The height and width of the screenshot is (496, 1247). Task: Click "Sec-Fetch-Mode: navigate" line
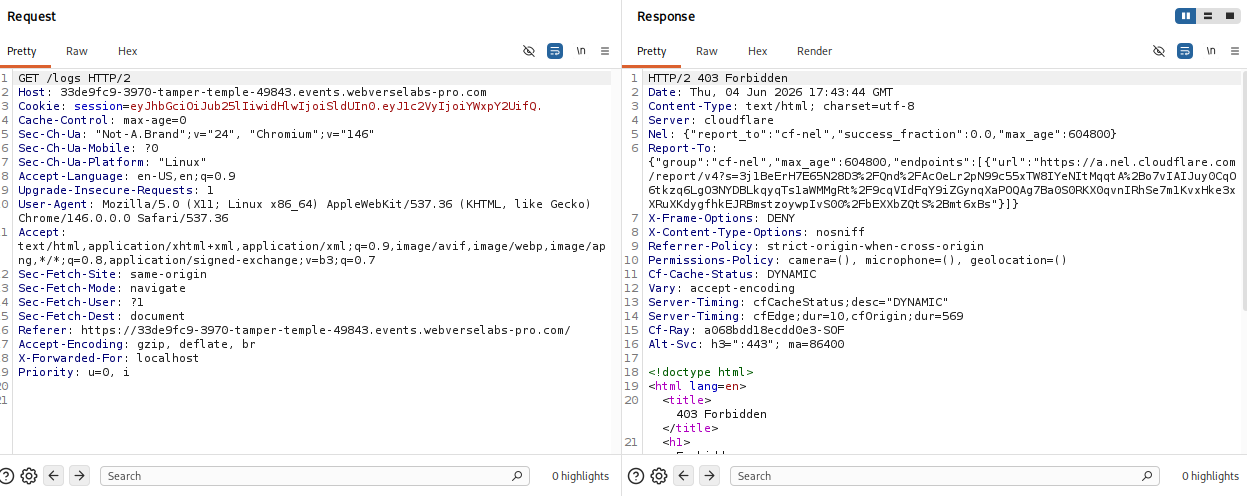102,288
